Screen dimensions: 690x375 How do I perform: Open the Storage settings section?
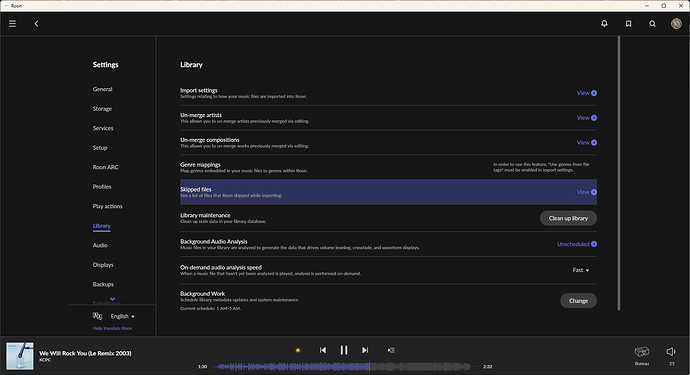[102, 109]
